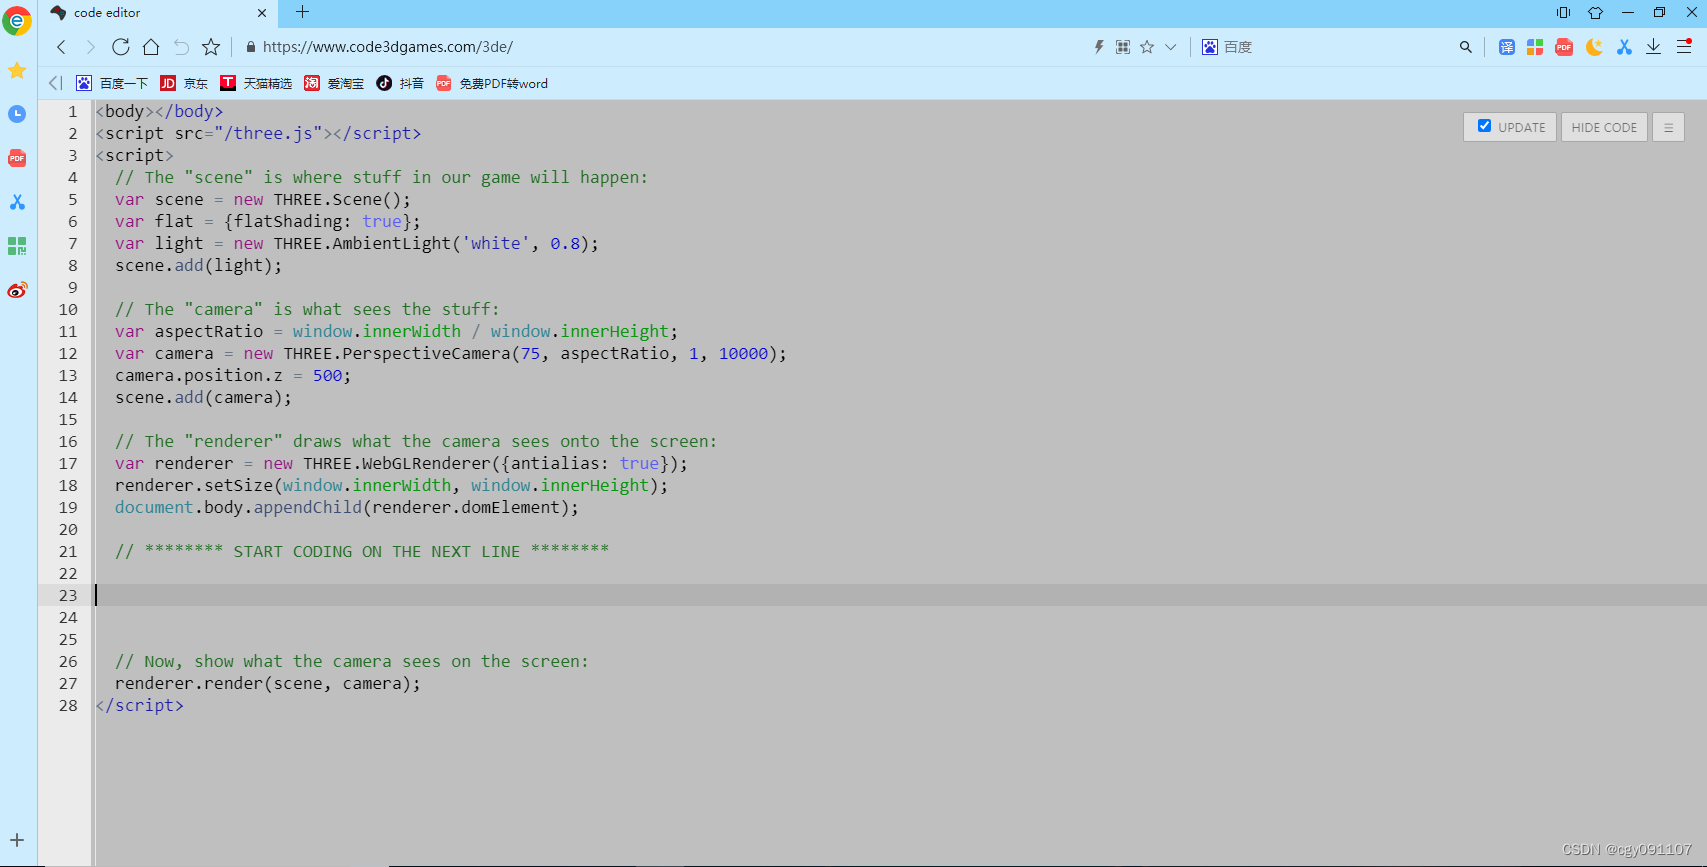Image resolution: width=1707 pixels, height=867 pixels.
Task: Restore the recently closed tab
Action: (x=181, y=47)
